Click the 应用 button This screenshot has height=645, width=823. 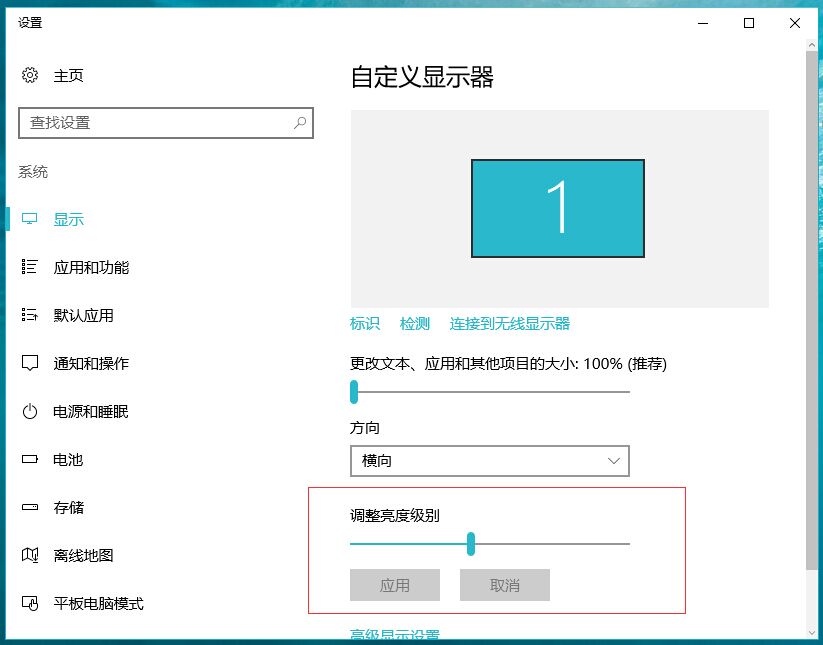click(395, 585)
